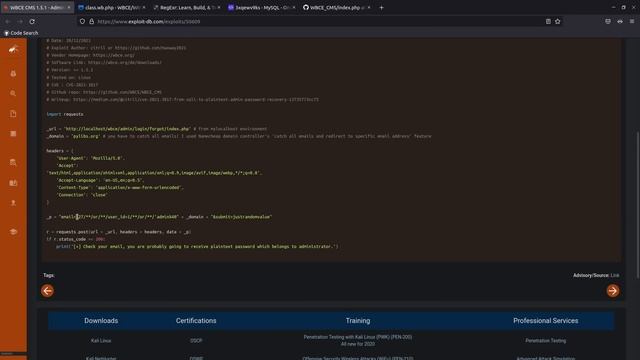This screenshot has width=640, height=360.
Task: Open the Firefox application menu
Action: (632, 21)
